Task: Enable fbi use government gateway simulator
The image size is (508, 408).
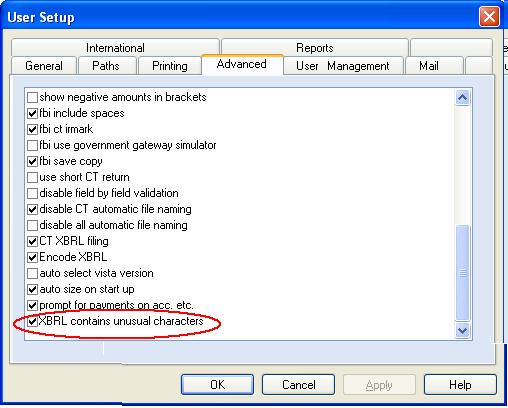Action: [x=32, y=145]
